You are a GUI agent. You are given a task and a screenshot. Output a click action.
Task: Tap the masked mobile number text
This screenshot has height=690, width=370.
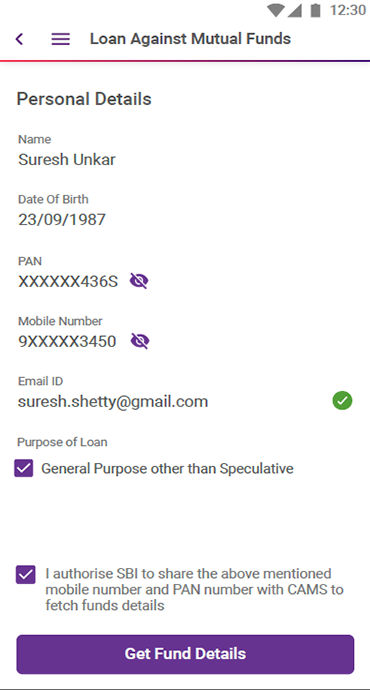tap(67, 341)
